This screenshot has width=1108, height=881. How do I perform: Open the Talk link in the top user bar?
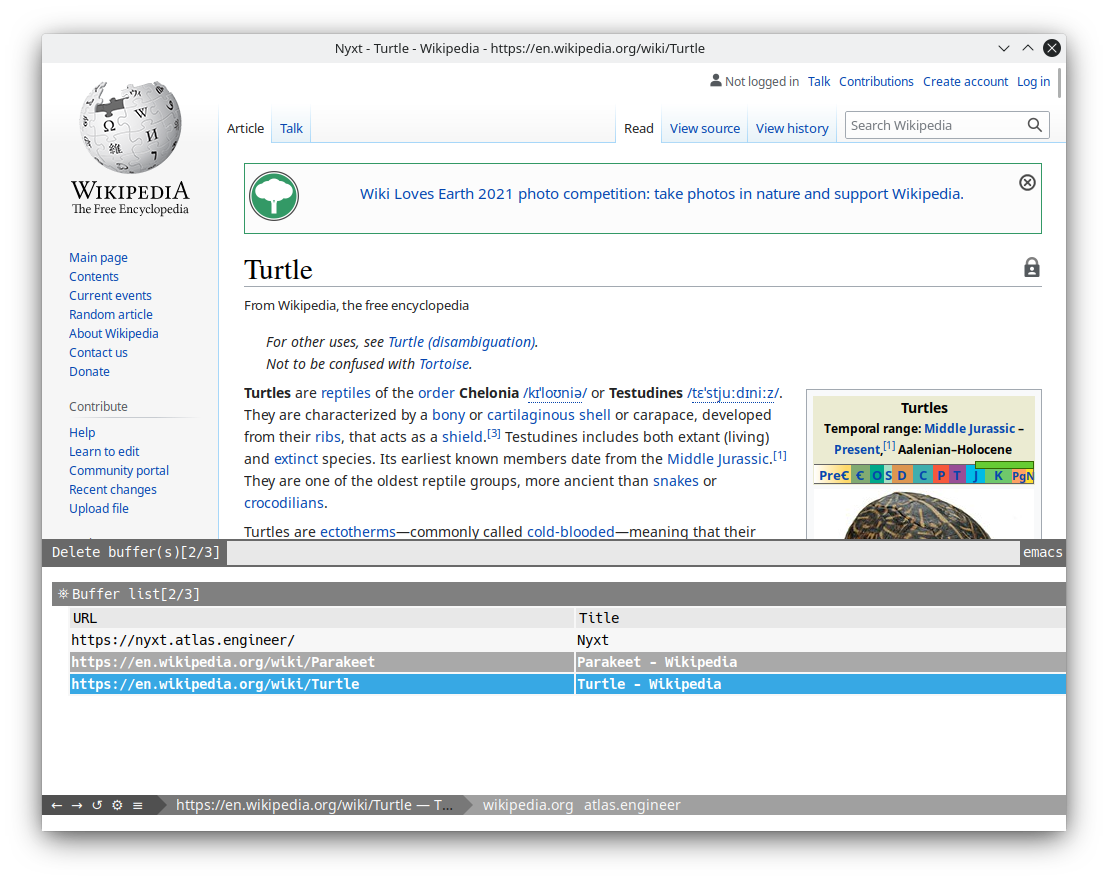819,82
